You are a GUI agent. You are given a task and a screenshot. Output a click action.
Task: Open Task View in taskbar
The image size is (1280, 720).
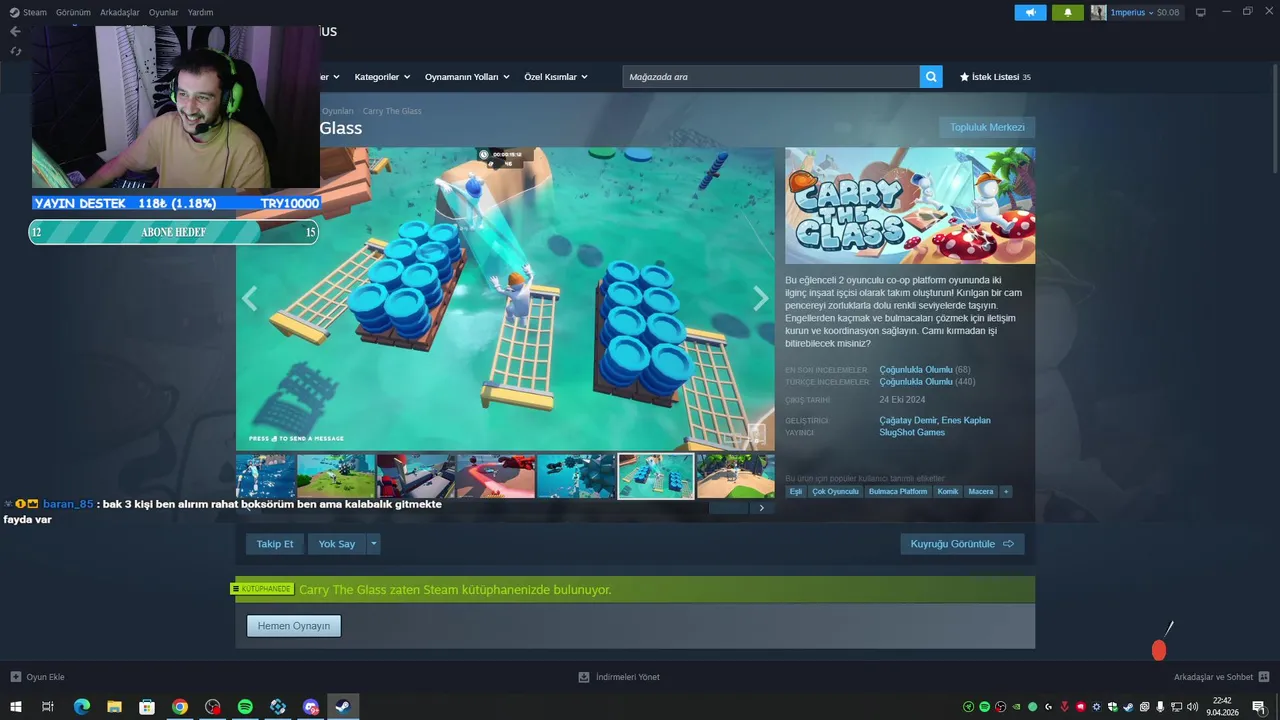(x=48, y=707)
